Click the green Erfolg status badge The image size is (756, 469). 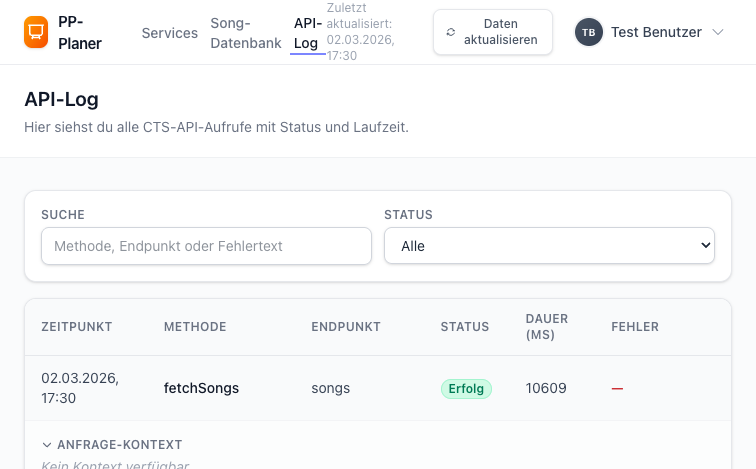pyautogui.click(x=466, y=388)
